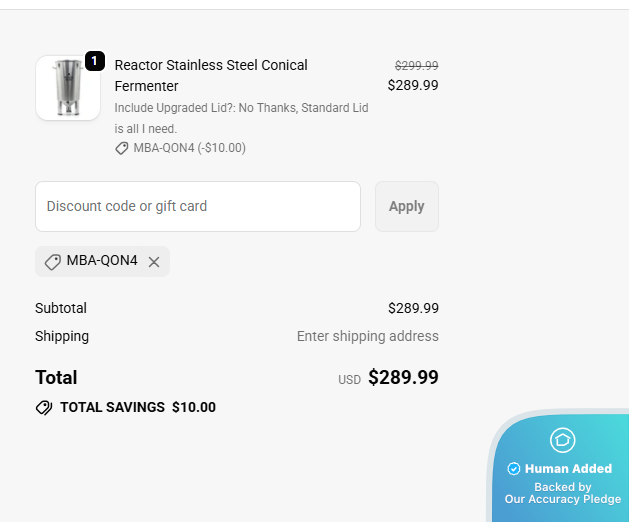
Task: Focus the Discount code or gift card field
Action: point(198,206)
